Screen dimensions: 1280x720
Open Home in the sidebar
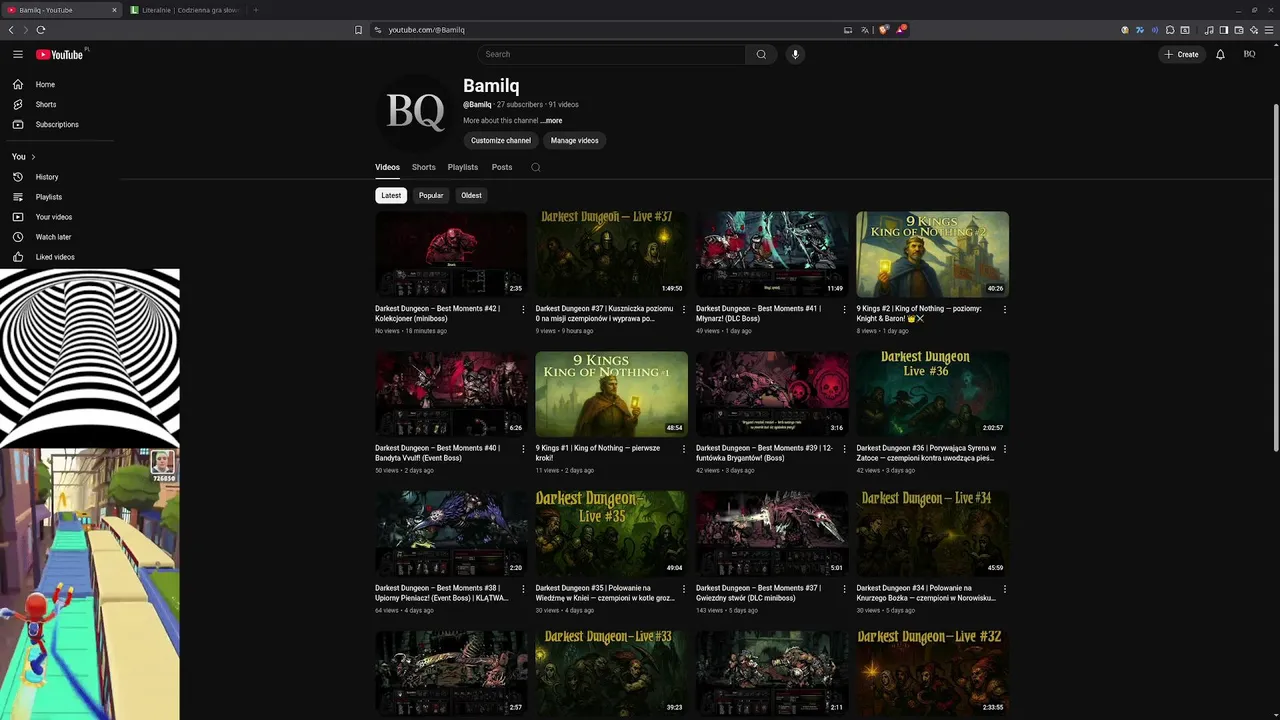coord(58,85)
